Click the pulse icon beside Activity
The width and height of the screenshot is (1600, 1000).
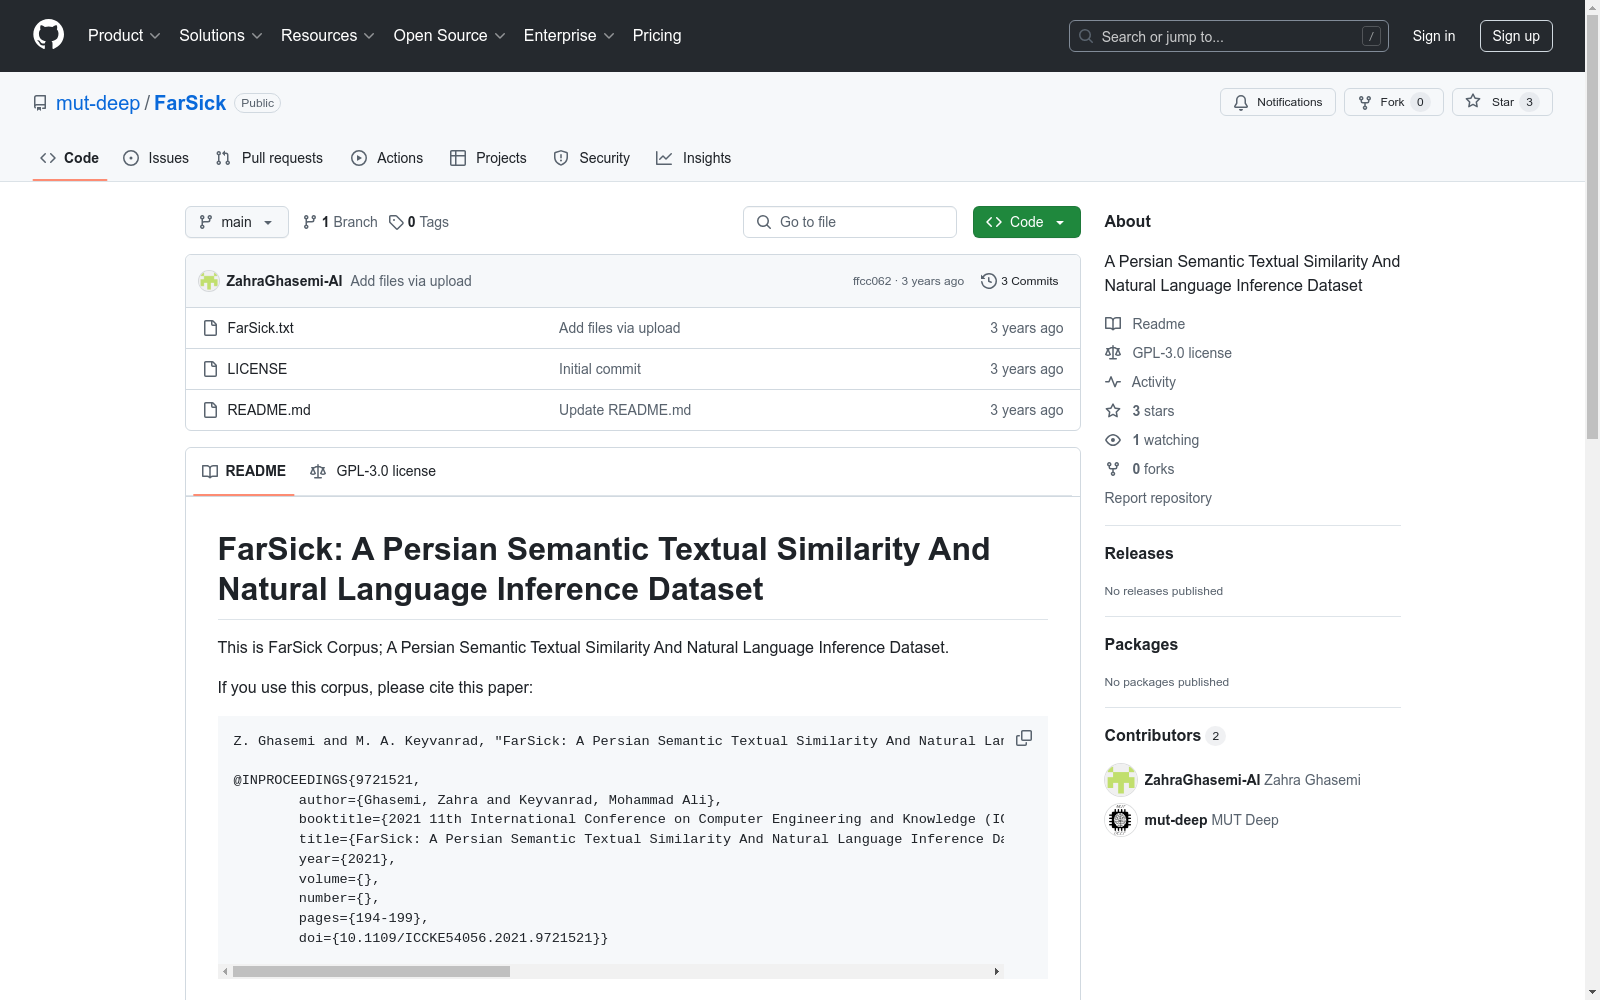coord(1113,382)
